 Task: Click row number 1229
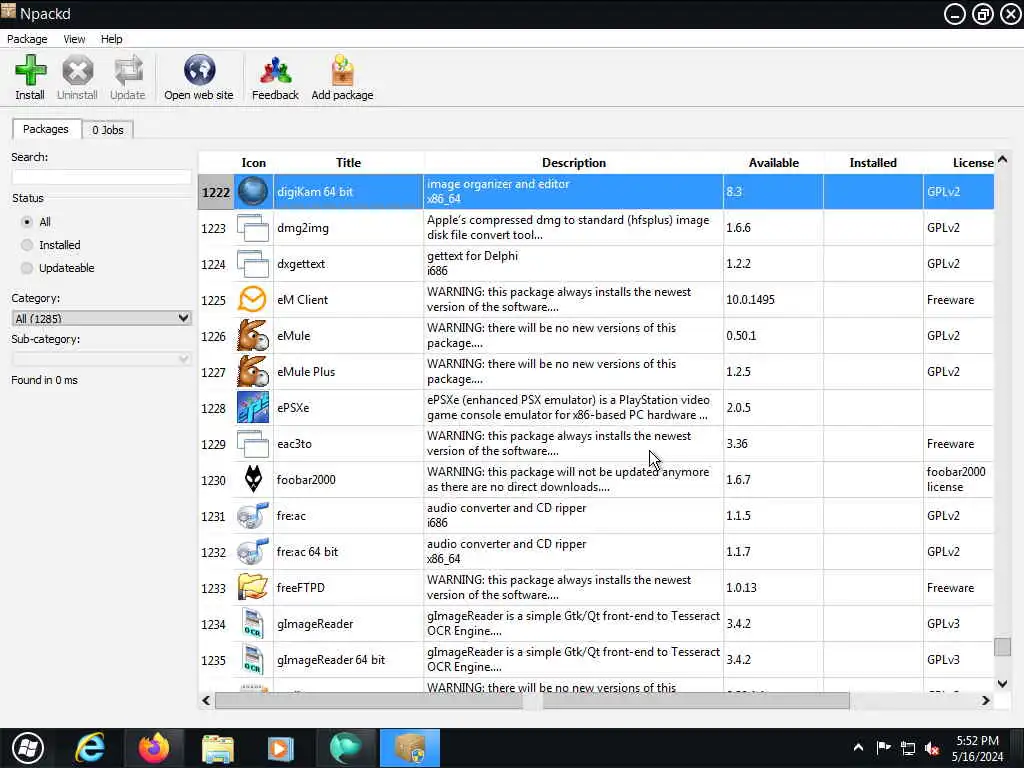coord(214,444)
